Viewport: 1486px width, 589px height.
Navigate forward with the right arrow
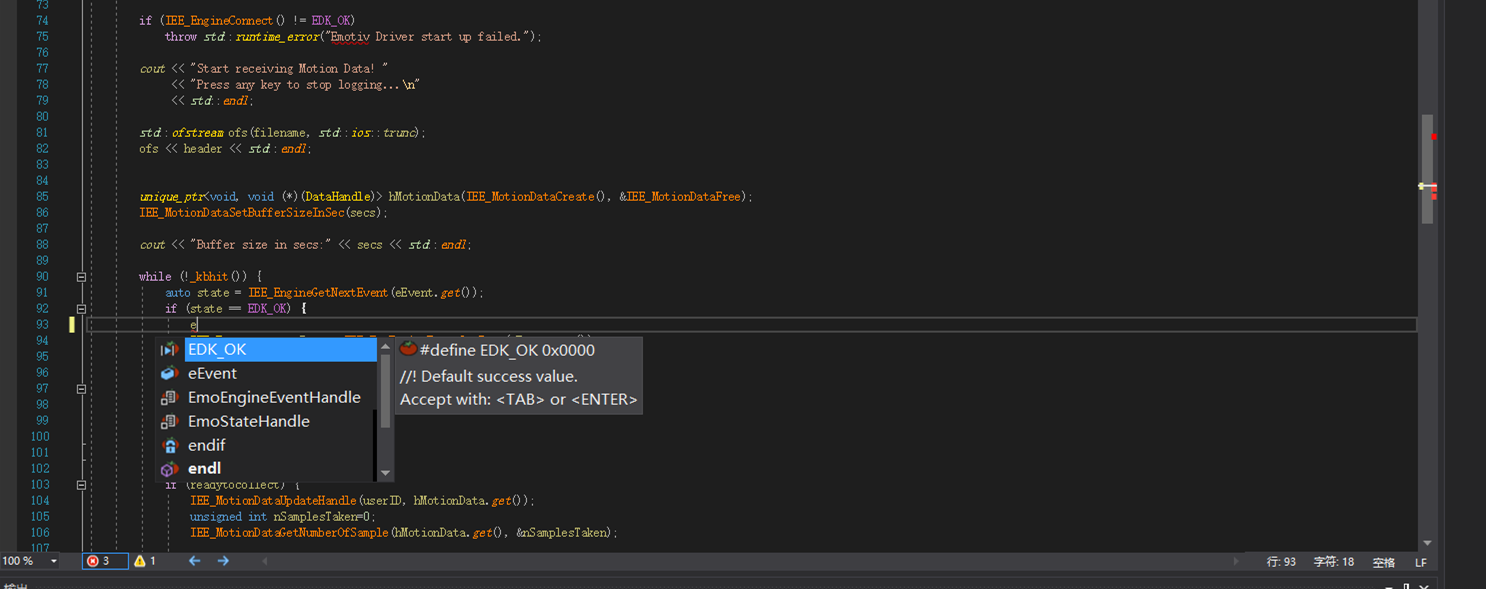(223, 561)
